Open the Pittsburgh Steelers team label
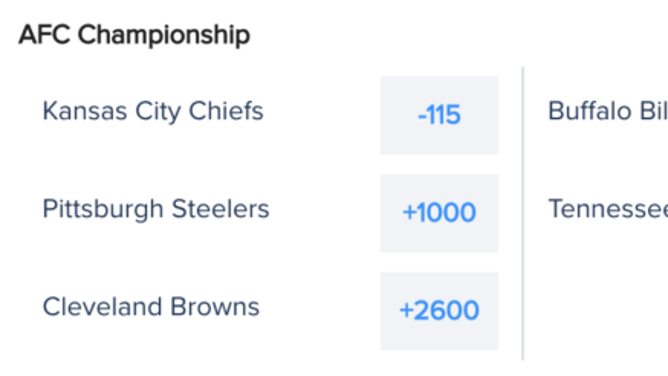The image size is (668, 376). [156, 210]
